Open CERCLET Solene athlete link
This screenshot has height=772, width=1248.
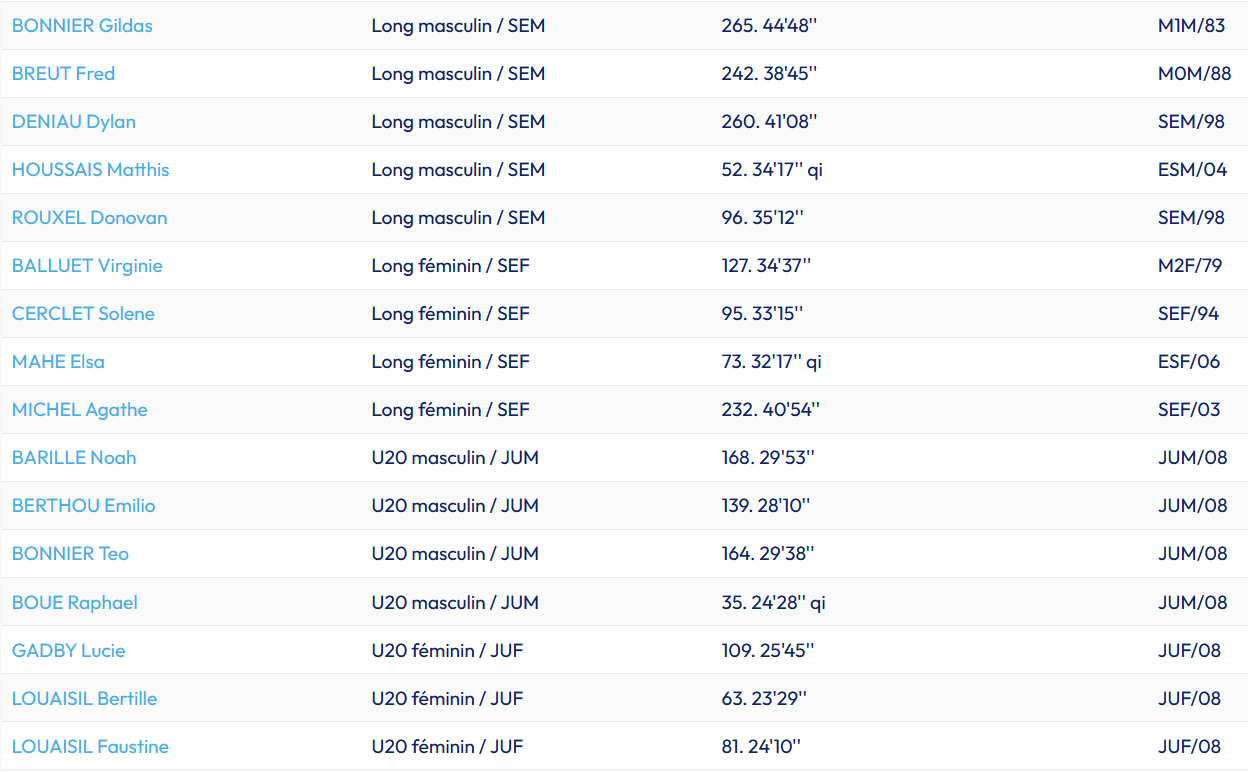83,314
